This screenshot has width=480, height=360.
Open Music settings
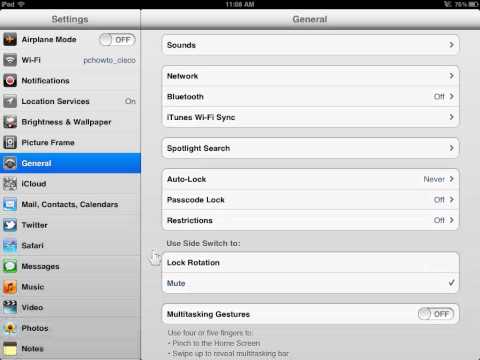coord(70,287)
